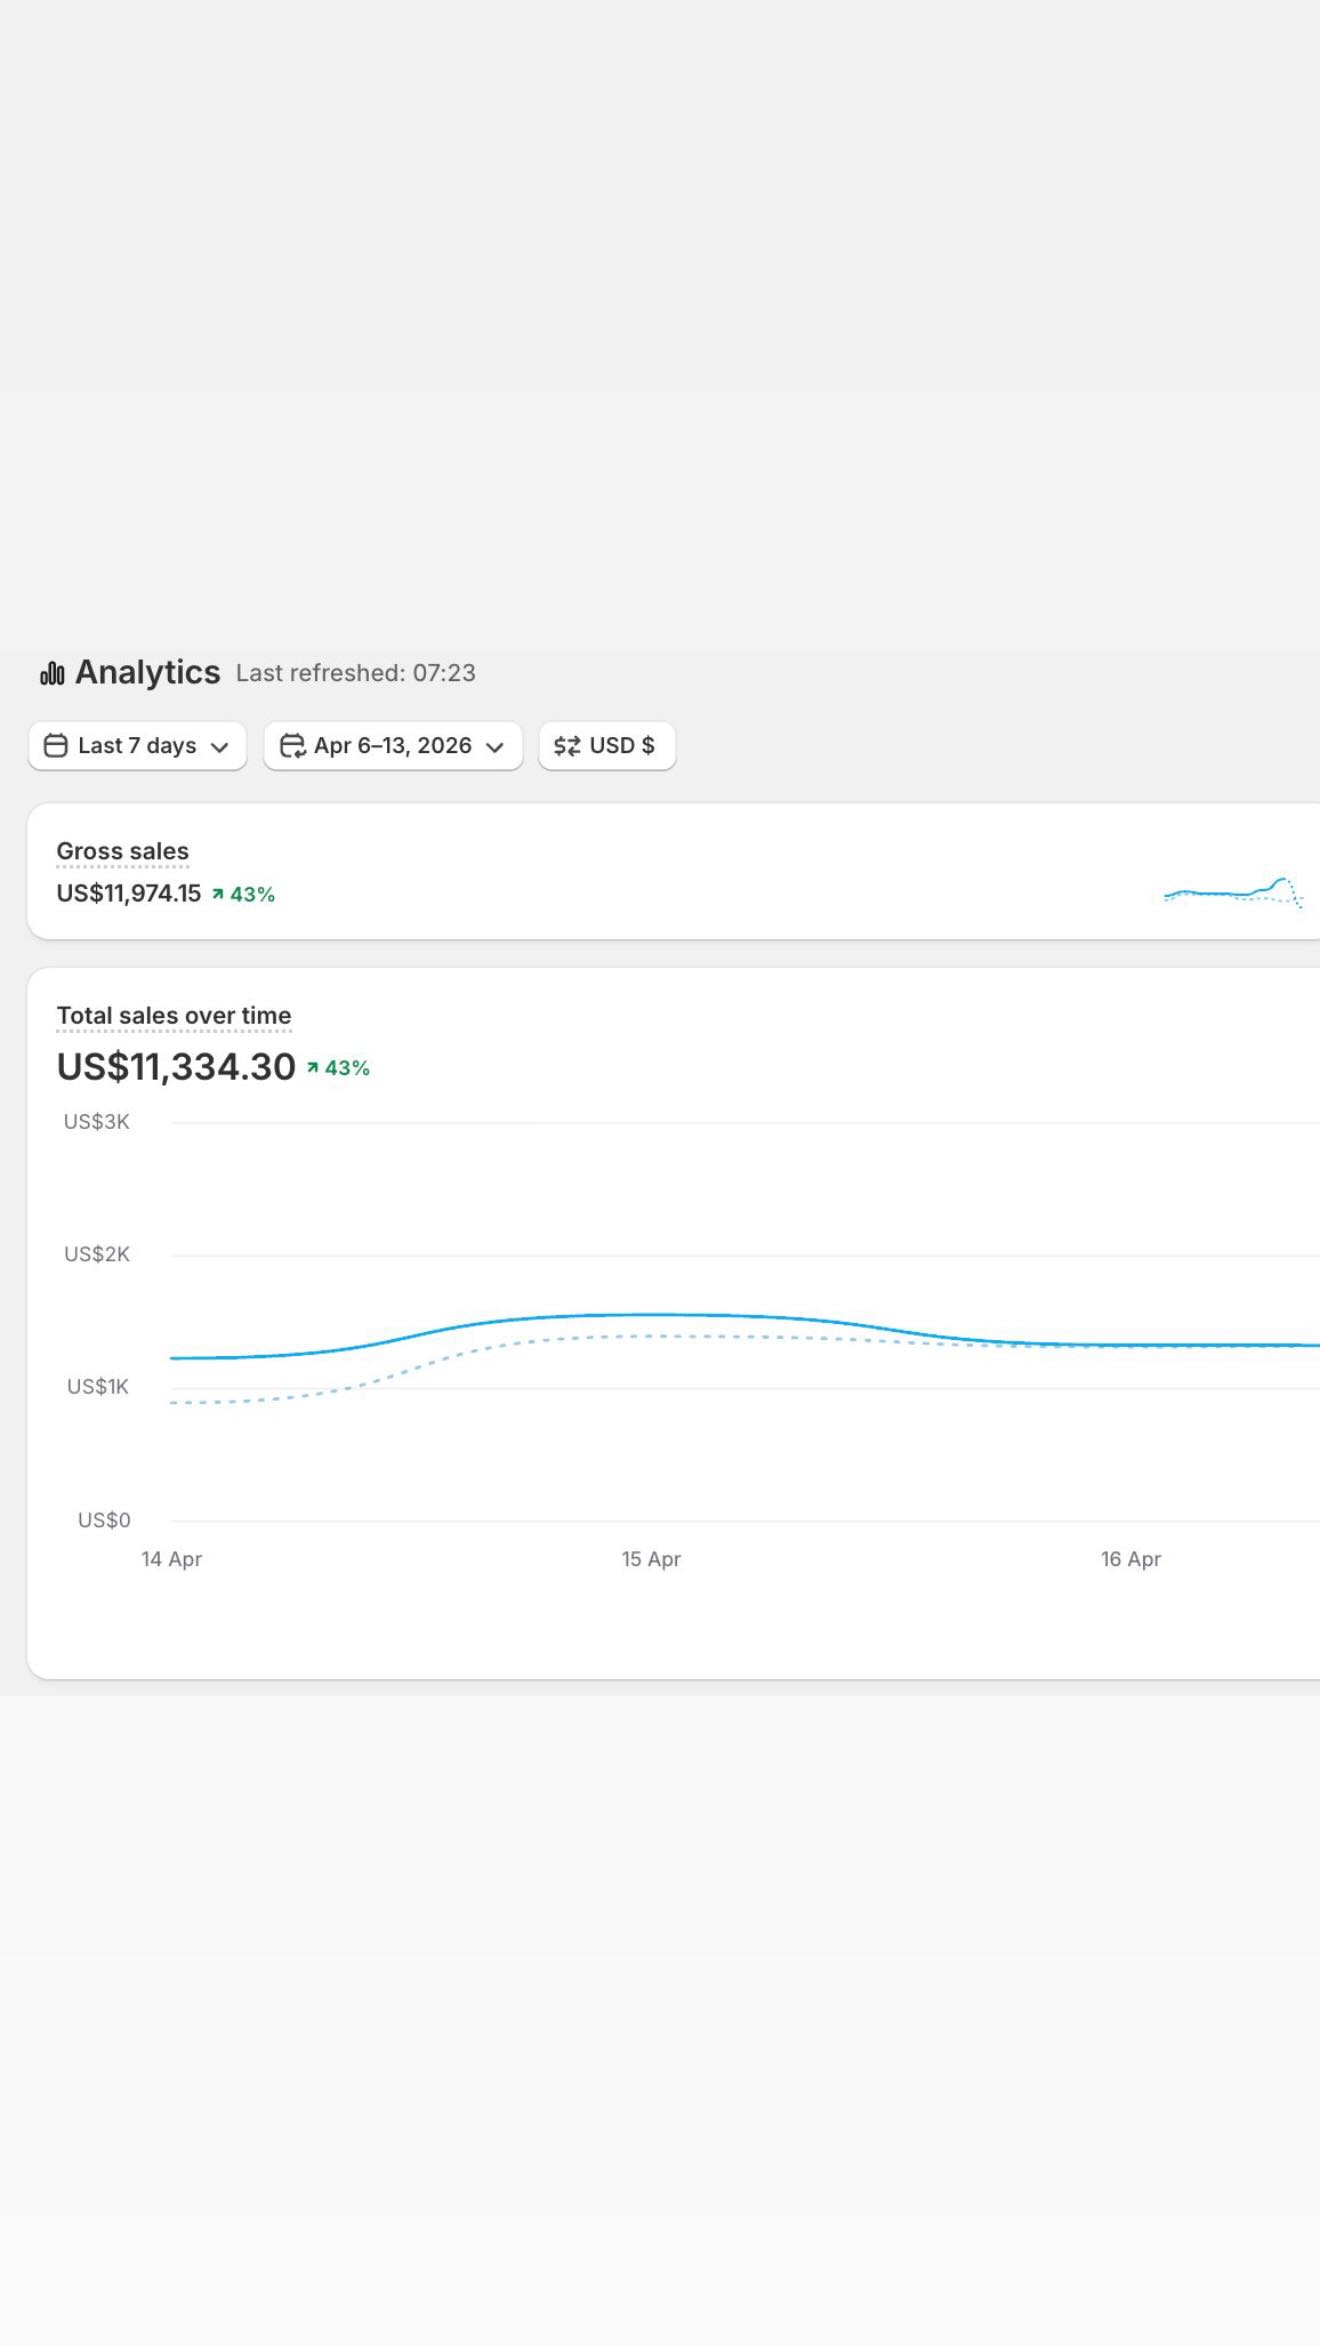Click the comparison calendar icon beside Apr 6–13

[292, 746]
